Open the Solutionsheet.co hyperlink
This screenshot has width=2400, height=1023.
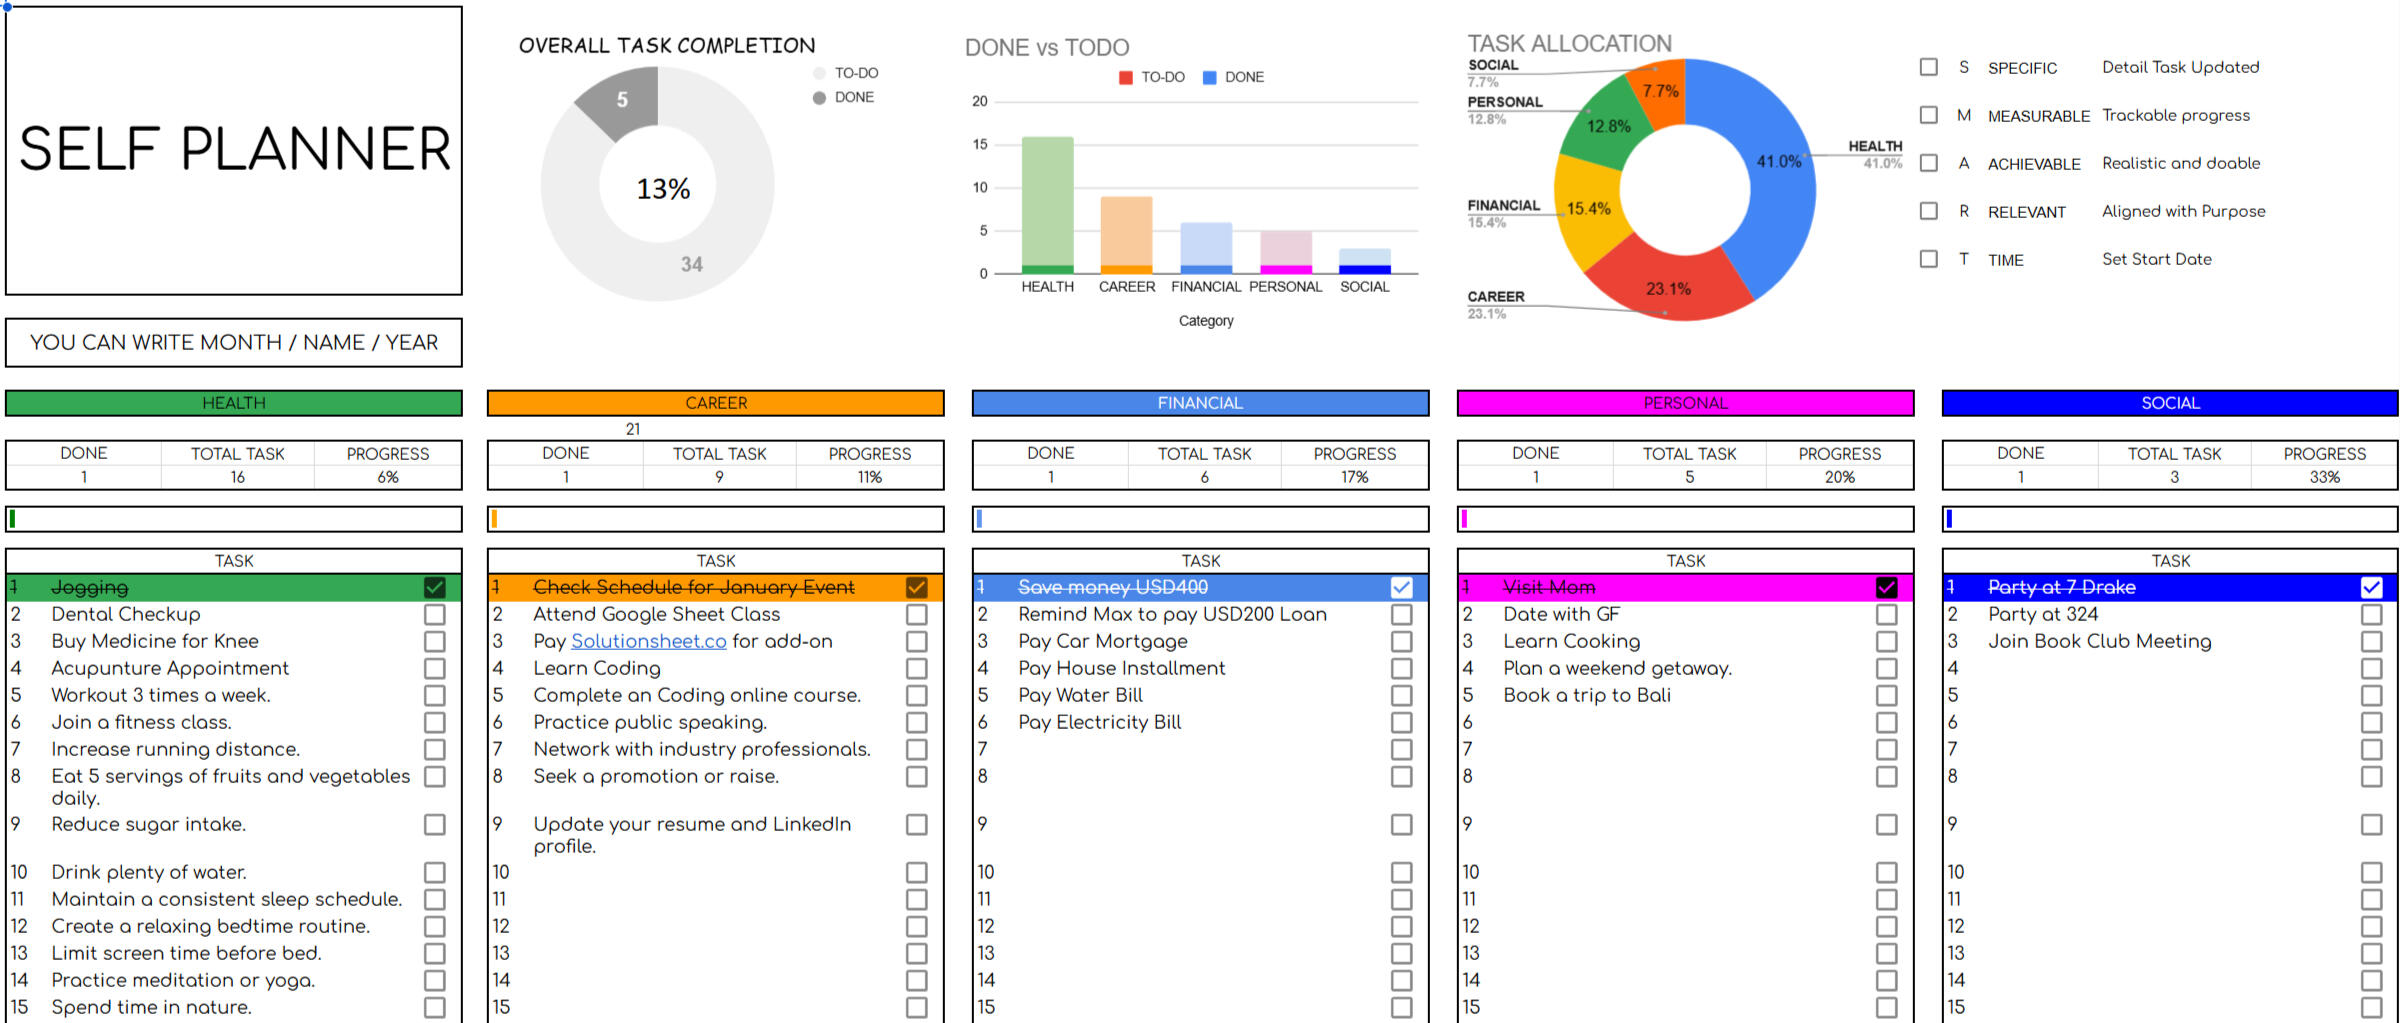tap(648, 641)
